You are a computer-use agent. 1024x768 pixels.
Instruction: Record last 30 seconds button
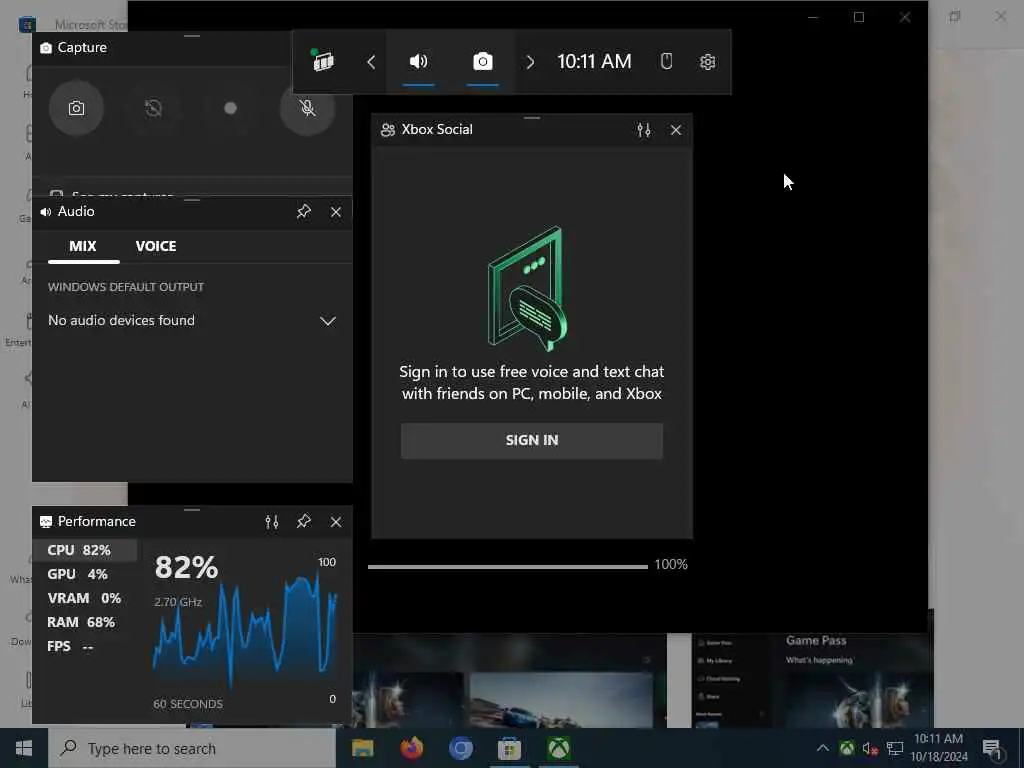pyautogui.click(x=153, y=108)
